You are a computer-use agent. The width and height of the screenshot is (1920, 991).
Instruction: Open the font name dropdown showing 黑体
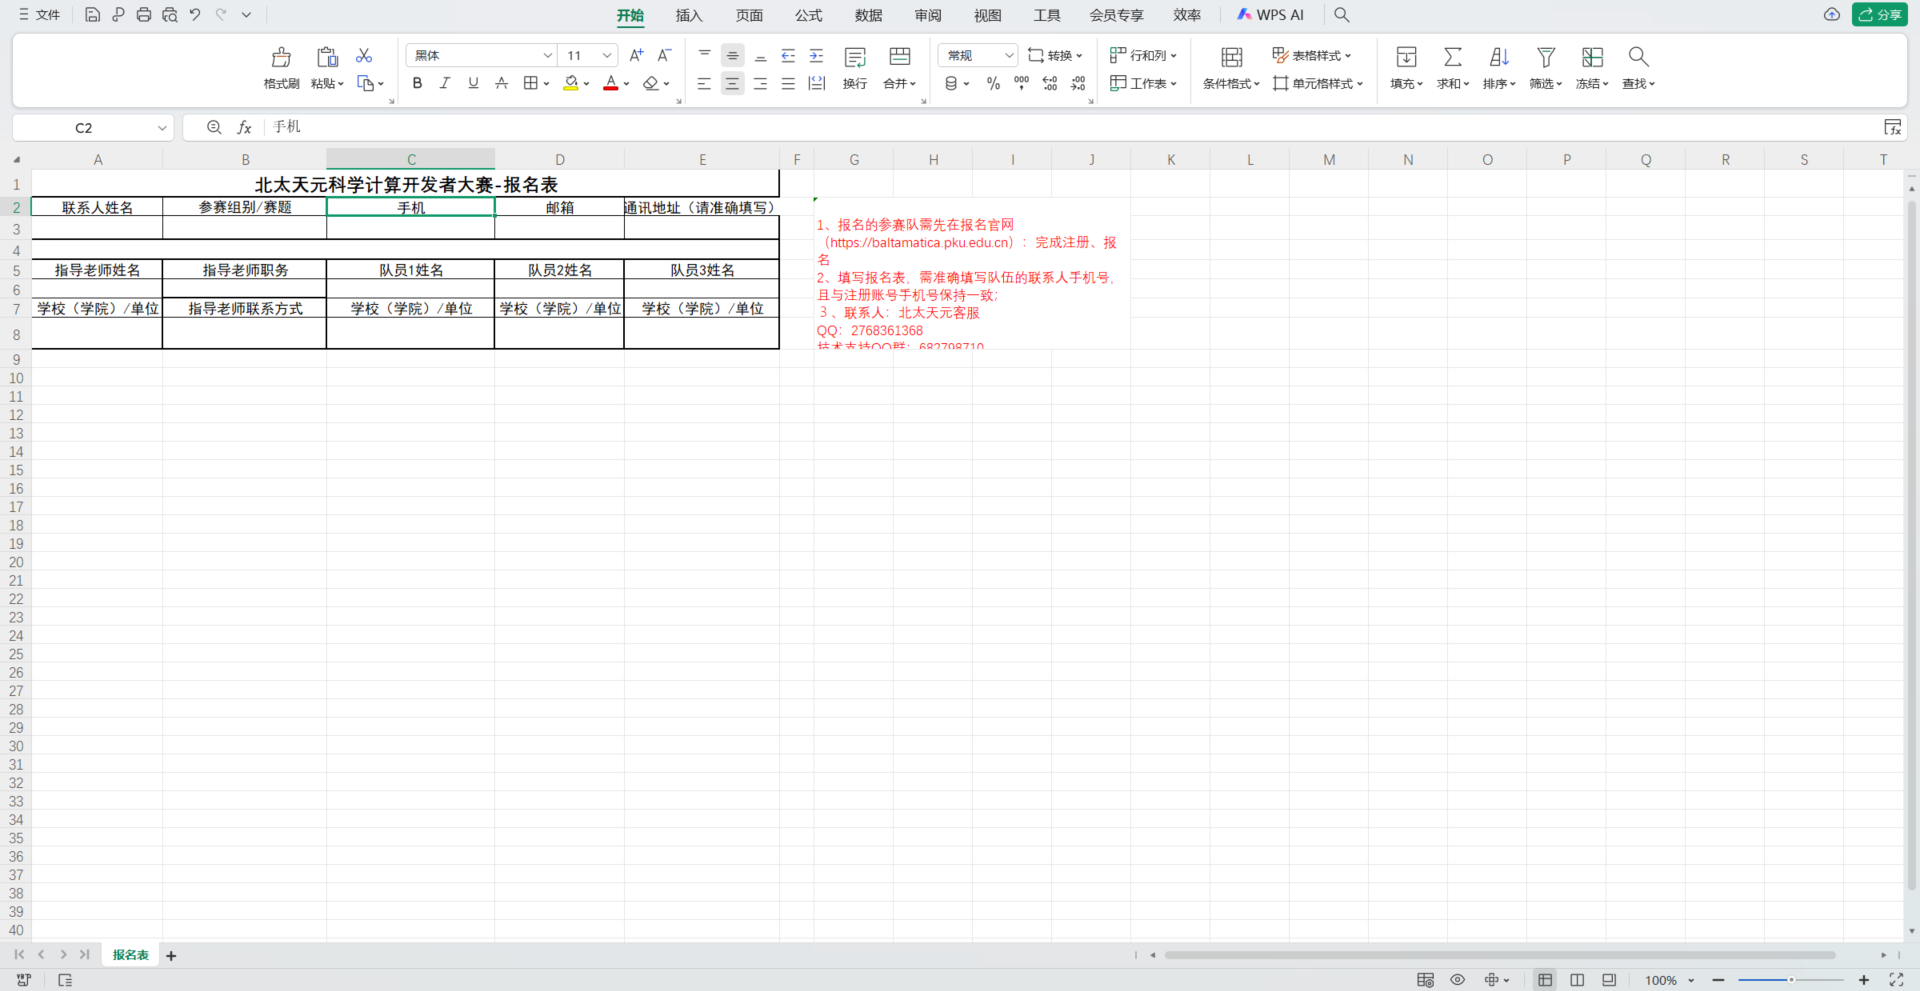pos(547,56)
